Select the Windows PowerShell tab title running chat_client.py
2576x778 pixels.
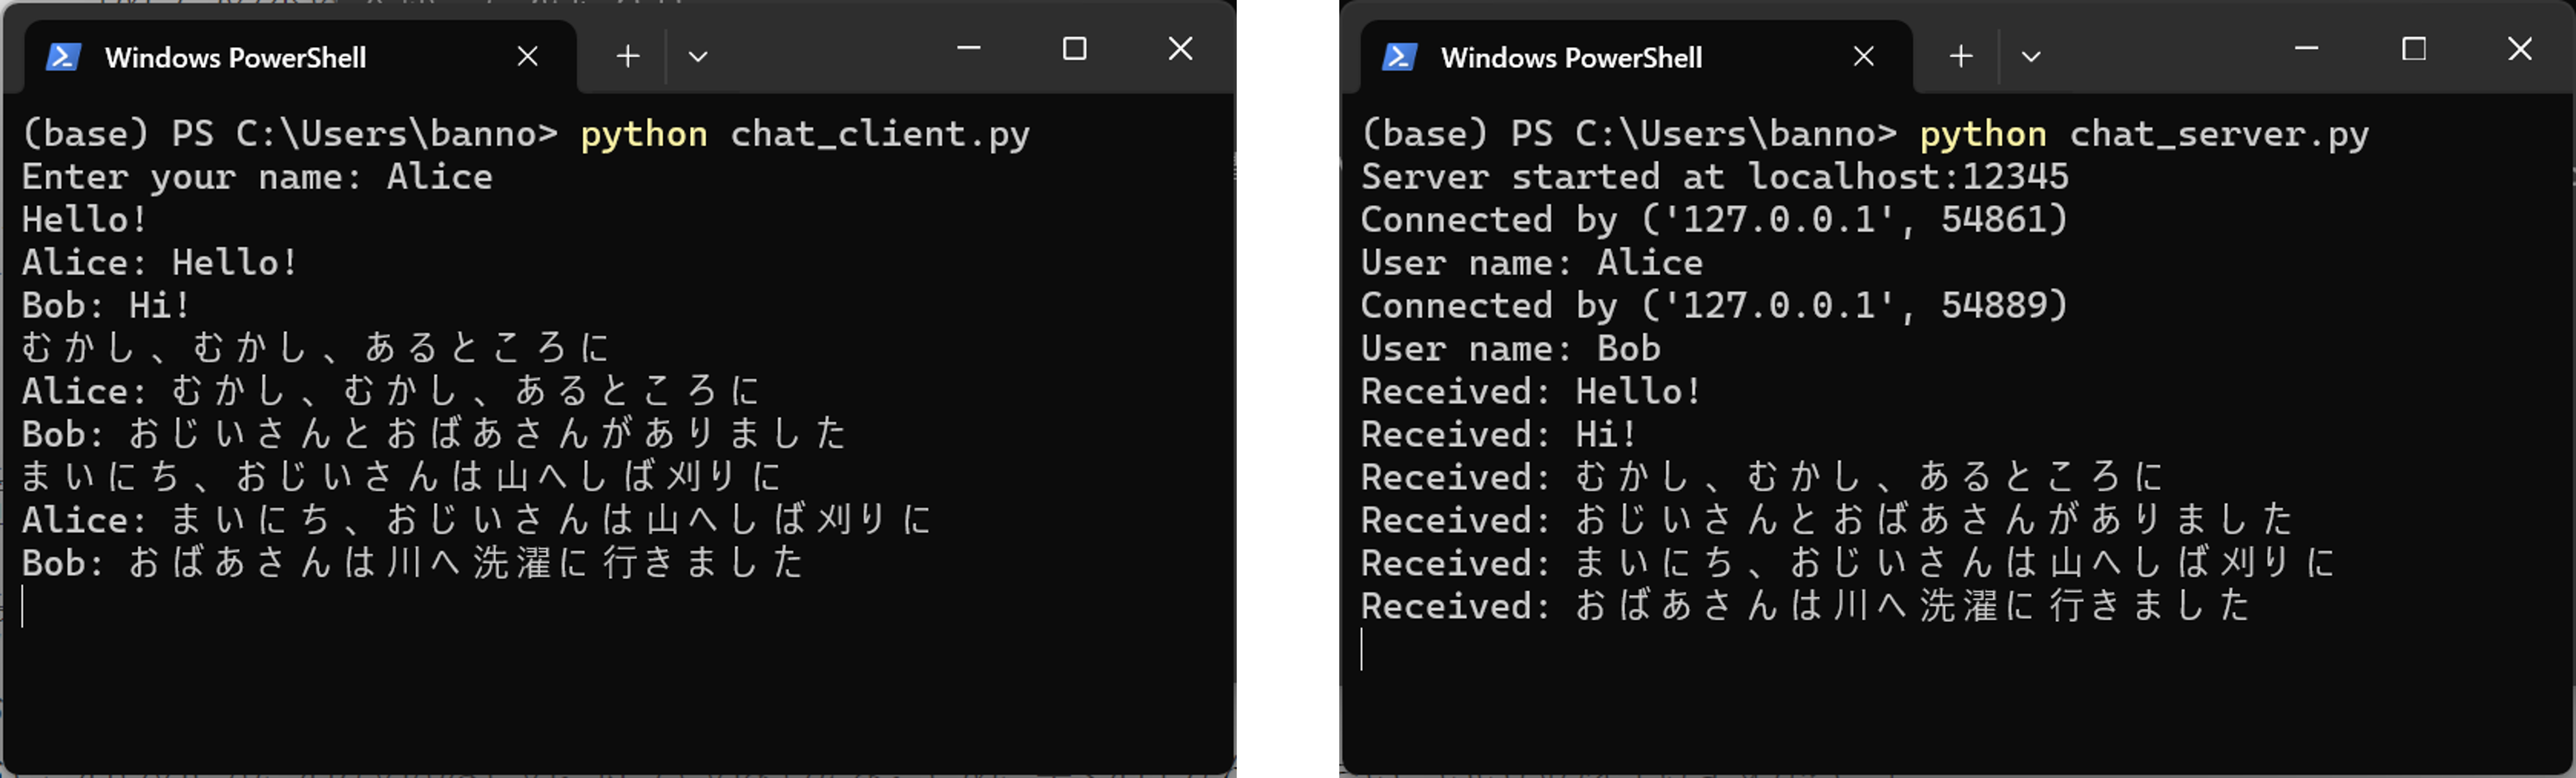pyautogui.click(x=235, y=58)
